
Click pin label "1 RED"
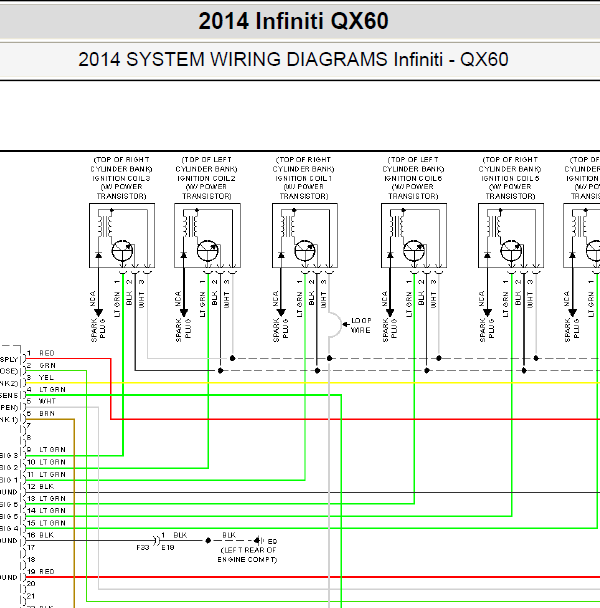(x=41, y=353)
